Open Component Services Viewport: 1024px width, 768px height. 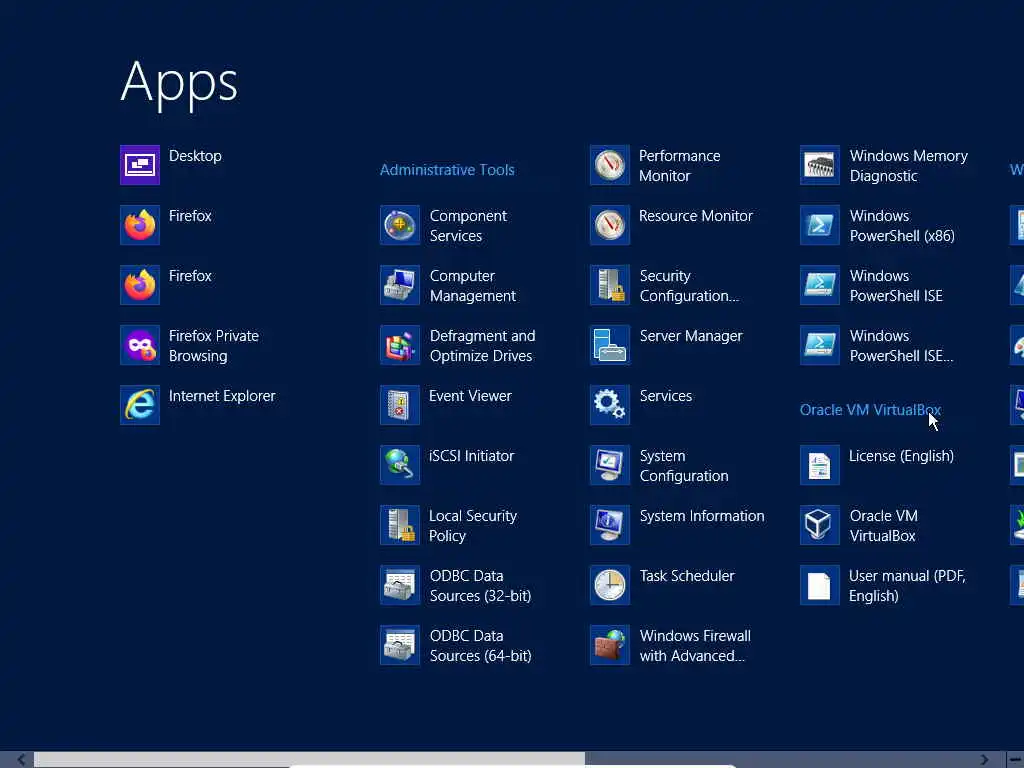point(444,225)
